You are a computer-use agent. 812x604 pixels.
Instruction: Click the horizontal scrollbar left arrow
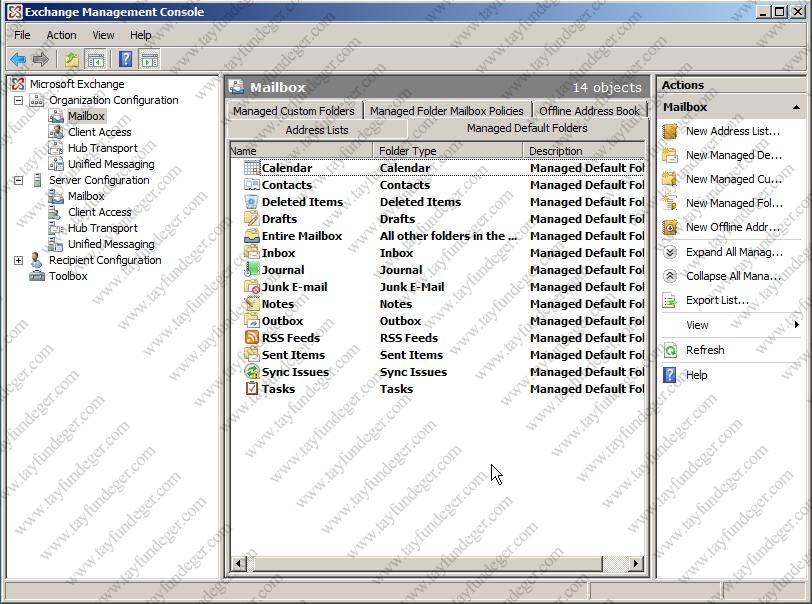[x=239, y=563]
